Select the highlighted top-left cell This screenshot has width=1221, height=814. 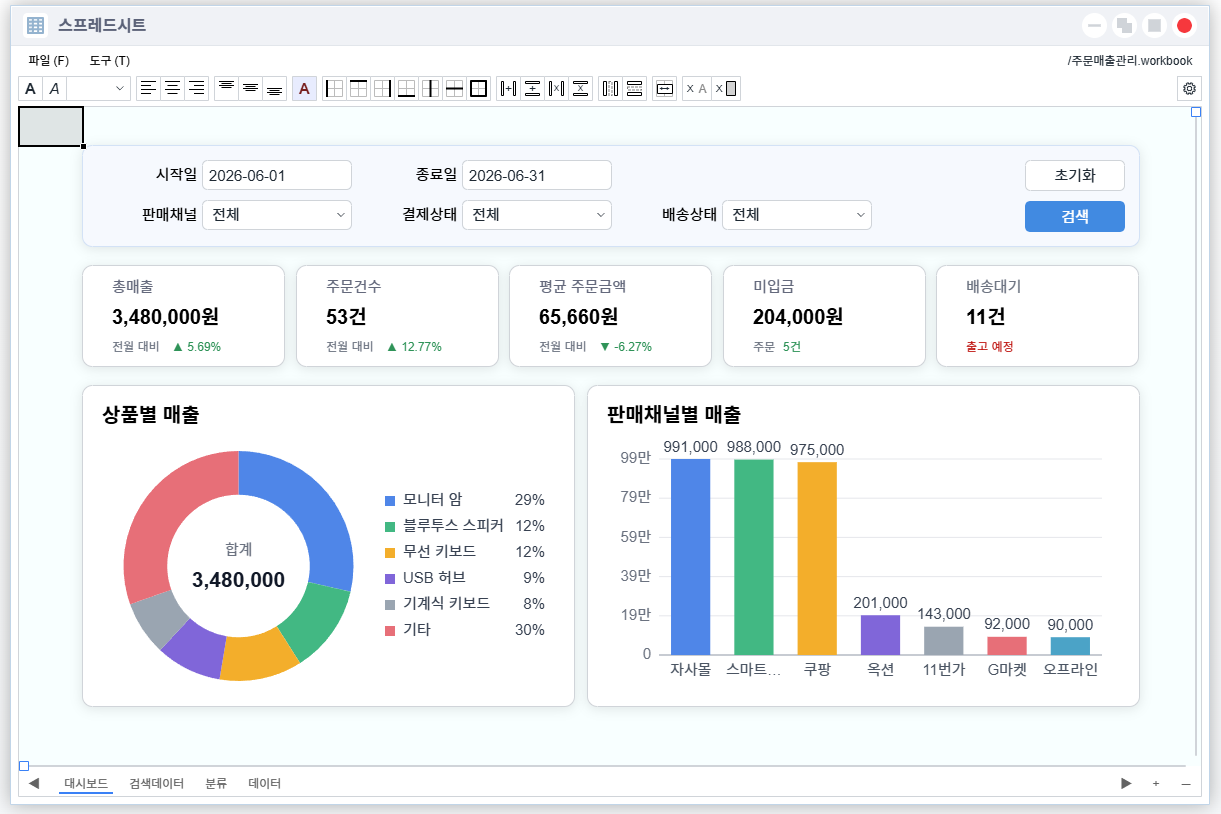point(51,127)
